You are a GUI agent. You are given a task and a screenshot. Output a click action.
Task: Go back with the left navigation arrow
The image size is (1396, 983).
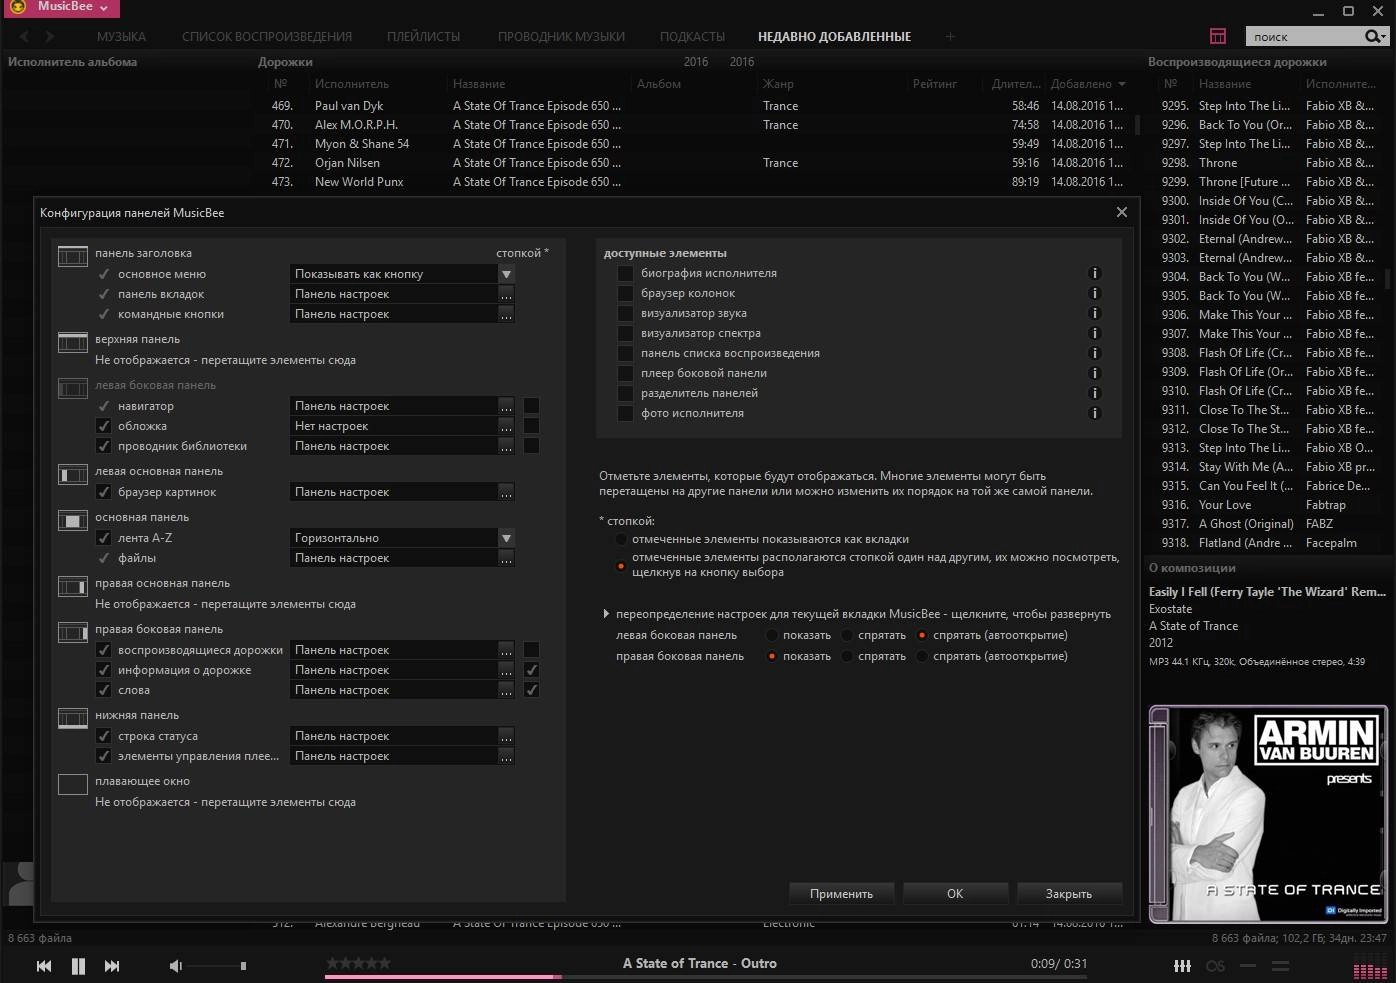point(24,36)
